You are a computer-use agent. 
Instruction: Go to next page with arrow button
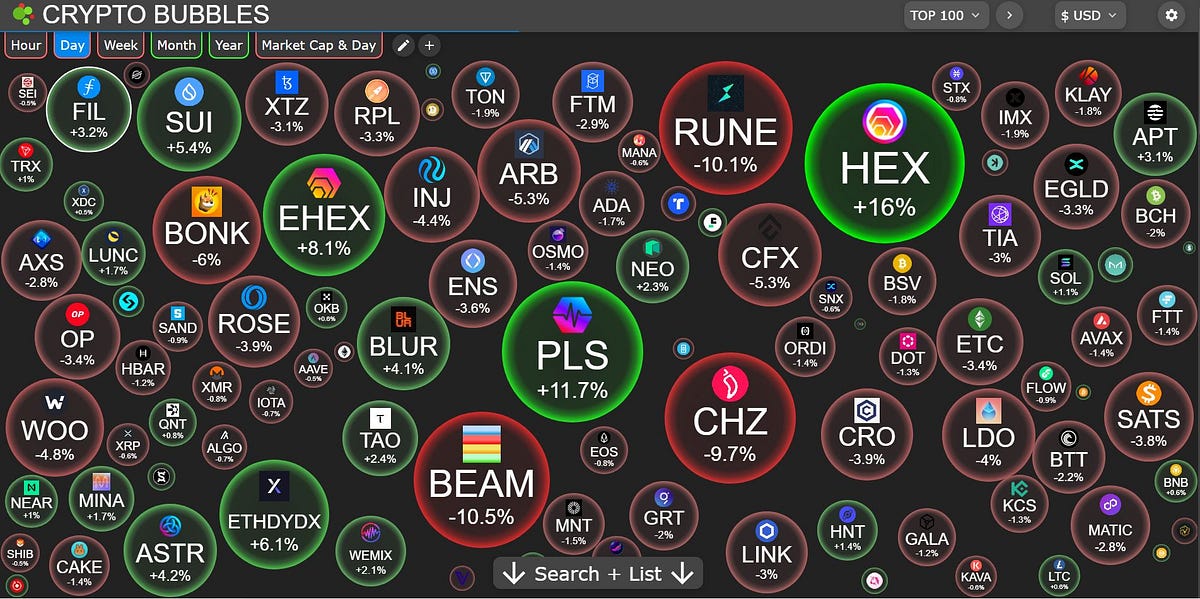[1010, 15]
